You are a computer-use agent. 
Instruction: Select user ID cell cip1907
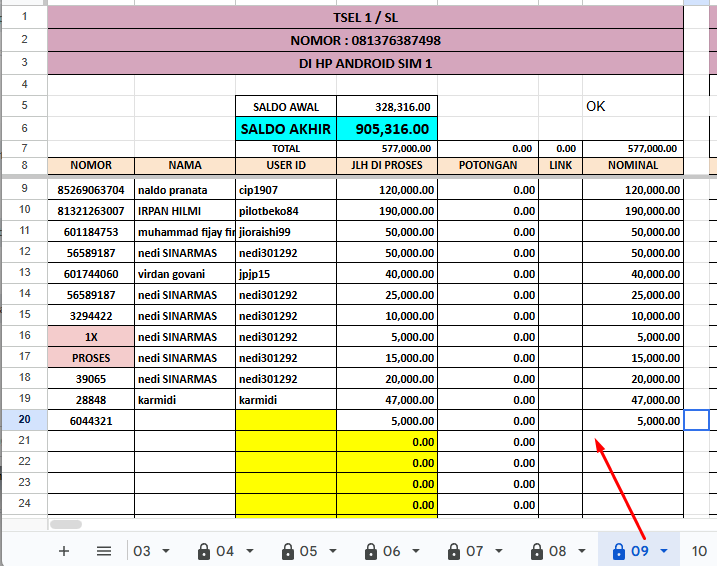click(286, 190)
